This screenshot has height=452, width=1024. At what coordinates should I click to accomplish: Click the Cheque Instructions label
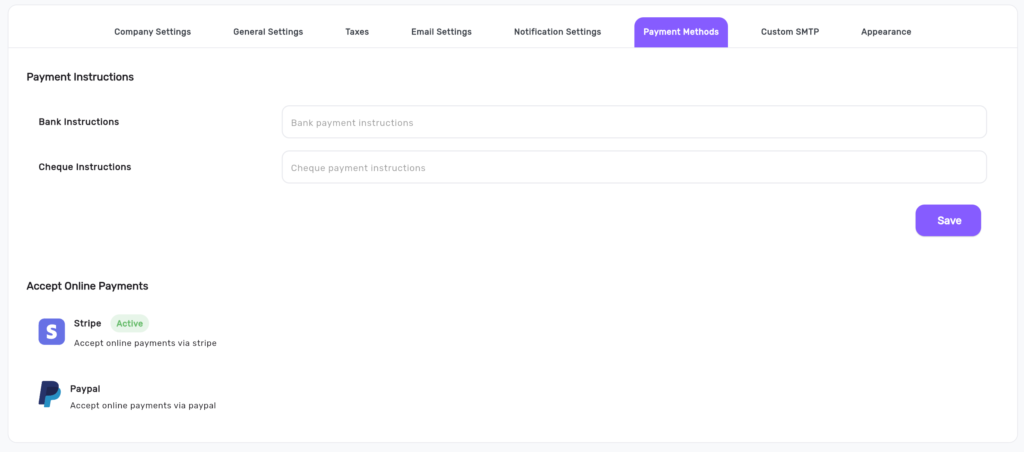pyautogui.click(x=85, y=167)
